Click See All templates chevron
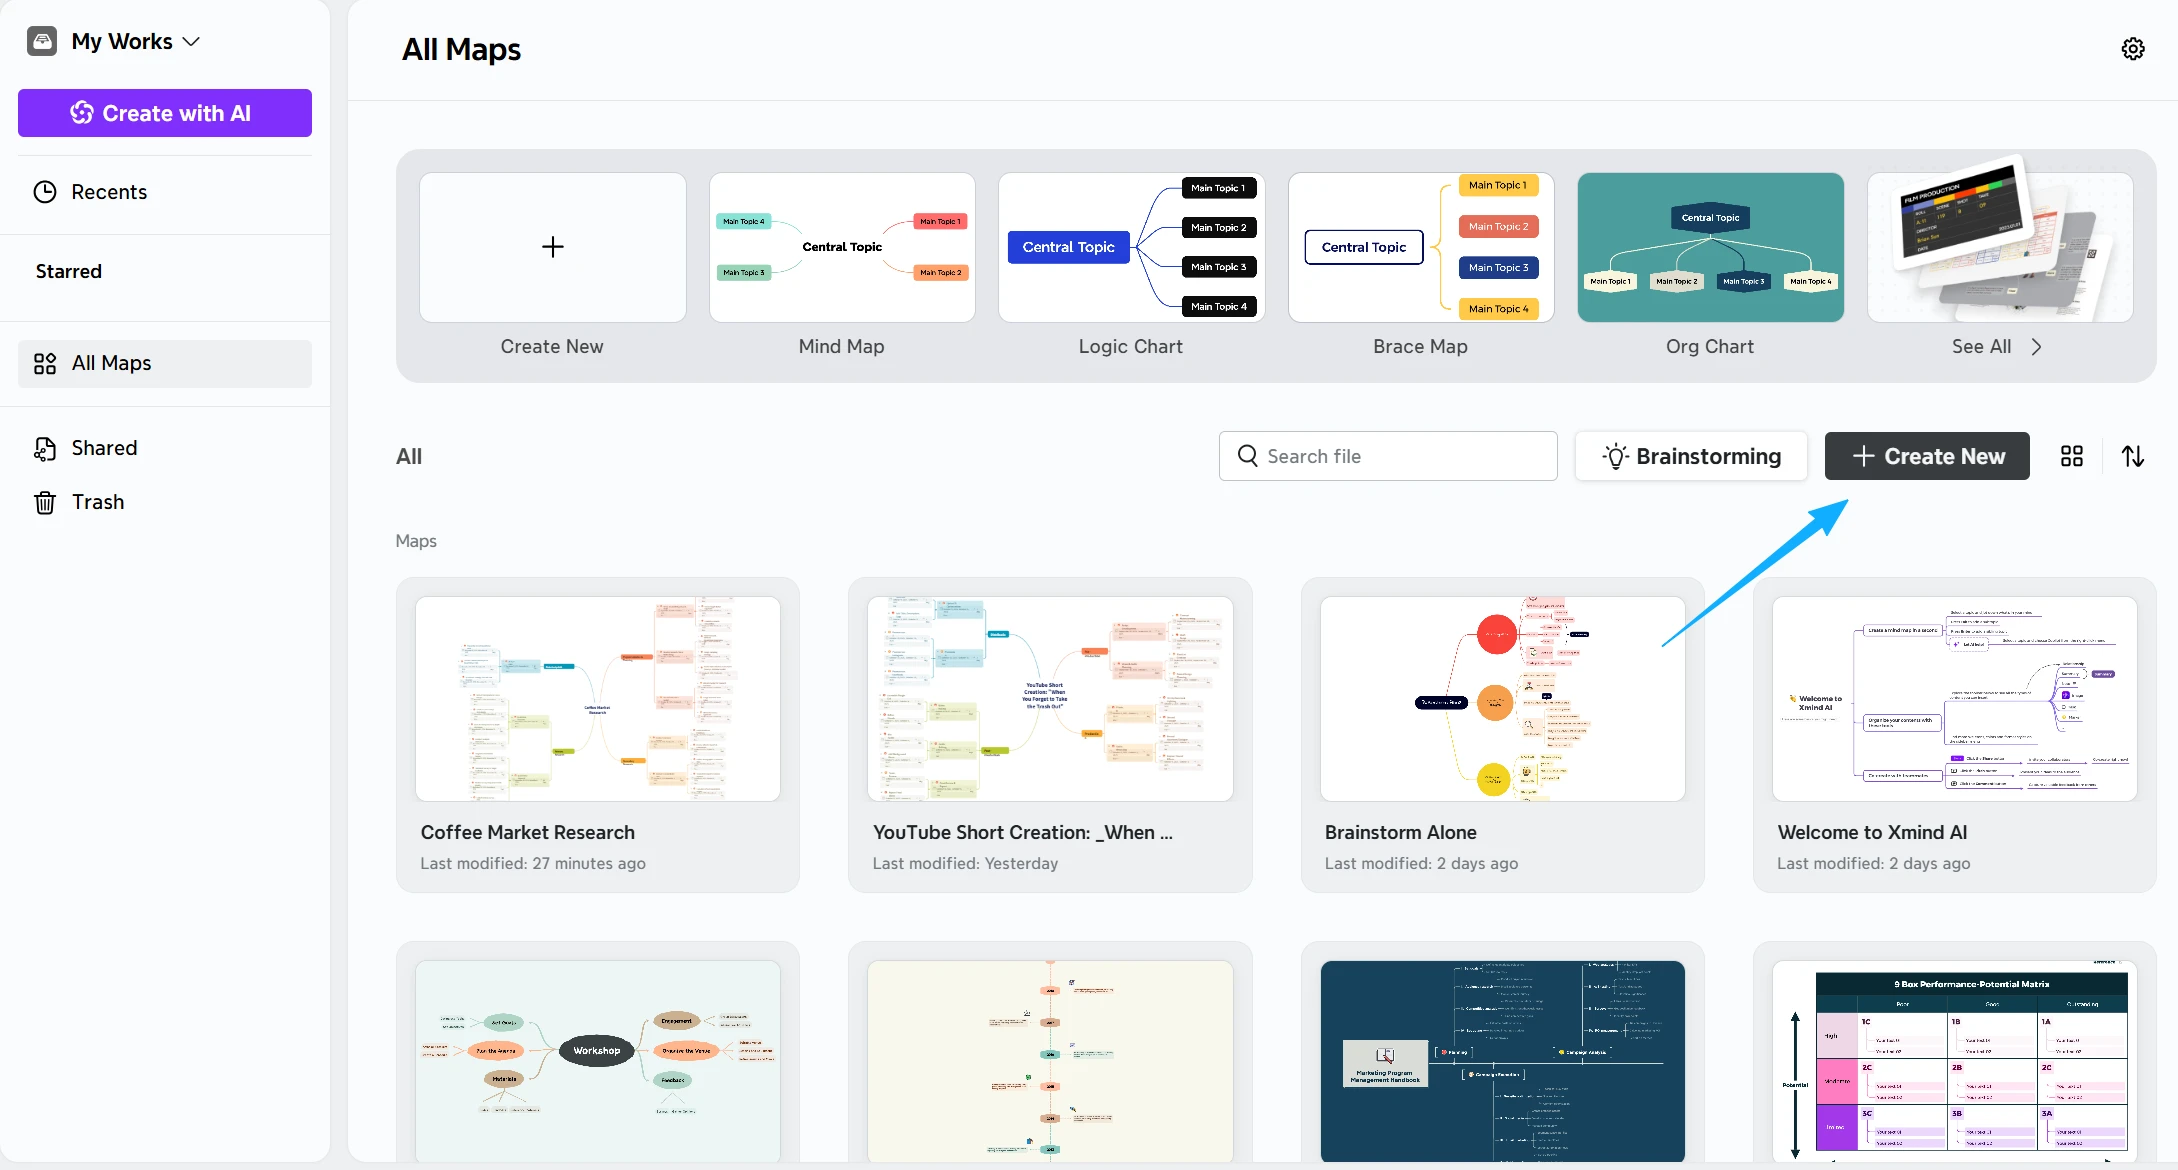Screen dimensions: 2178x1170 tap(2036, 346)
